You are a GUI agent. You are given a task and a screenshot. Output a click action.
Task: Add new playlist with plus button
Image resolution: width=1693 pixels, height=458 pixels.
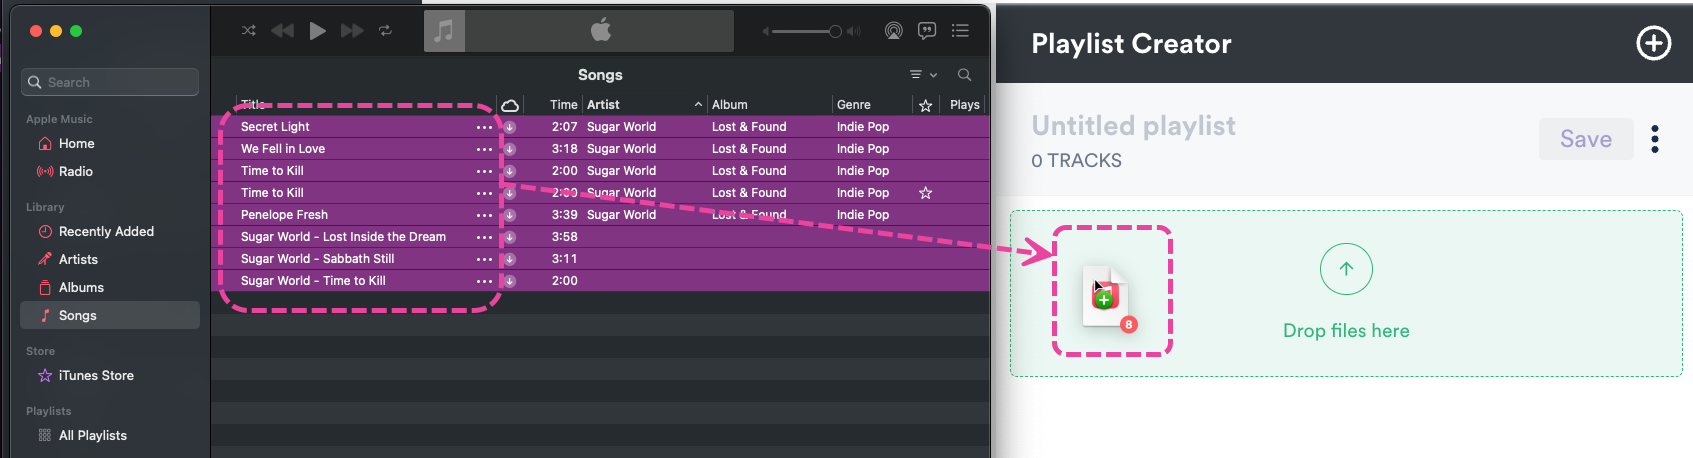pyautogui.click(x=1653, y=43)
